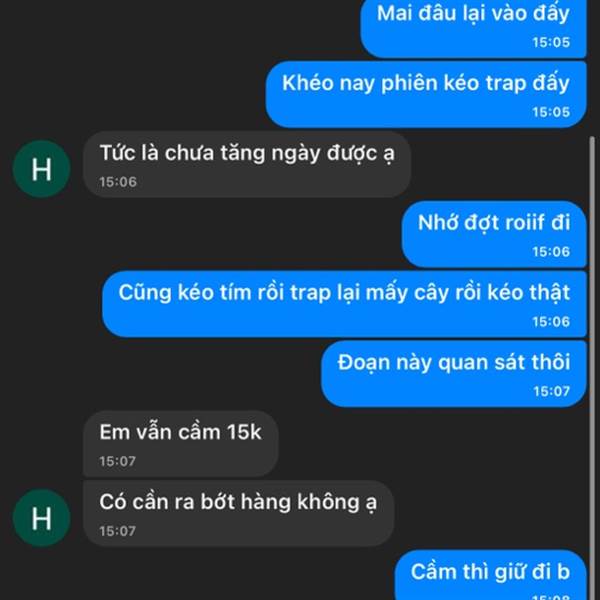This screenshot has width=600, height=600.
Task: Click 15:07 timestamp under 'Có cần ra bớt hàng'
Action: click(117, 531)
